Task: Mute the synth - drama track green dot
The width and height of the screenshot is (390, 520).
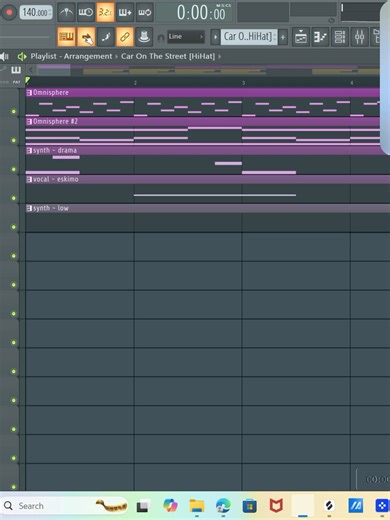Action: [x=14, y=169]
